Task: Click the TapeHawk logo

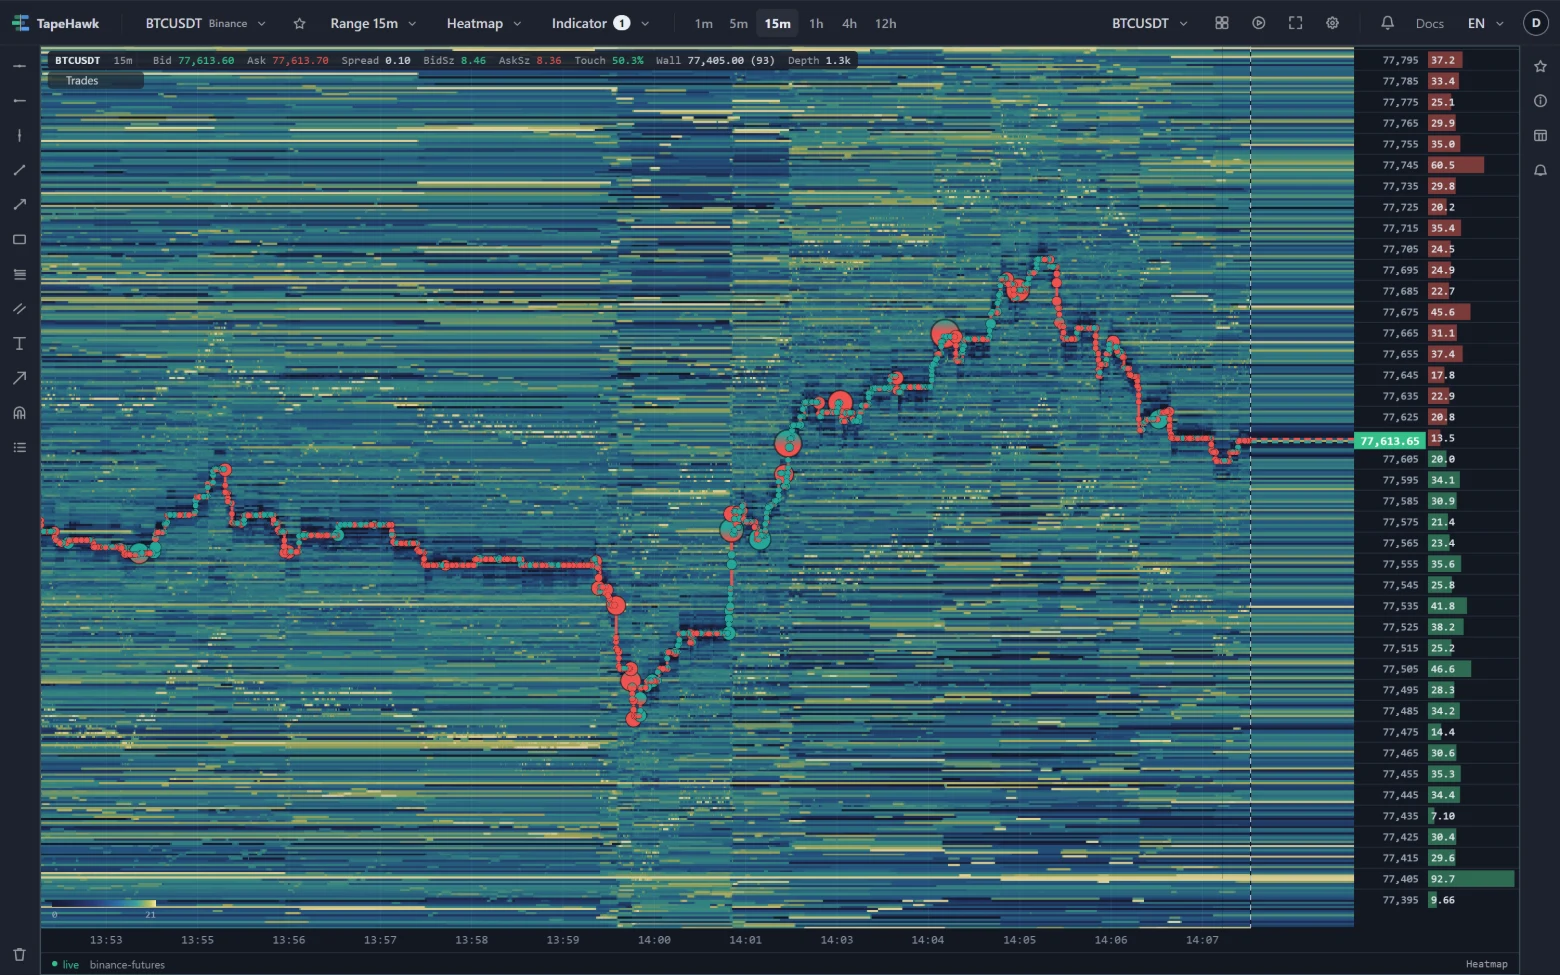Action: click(x=56, y=23)
